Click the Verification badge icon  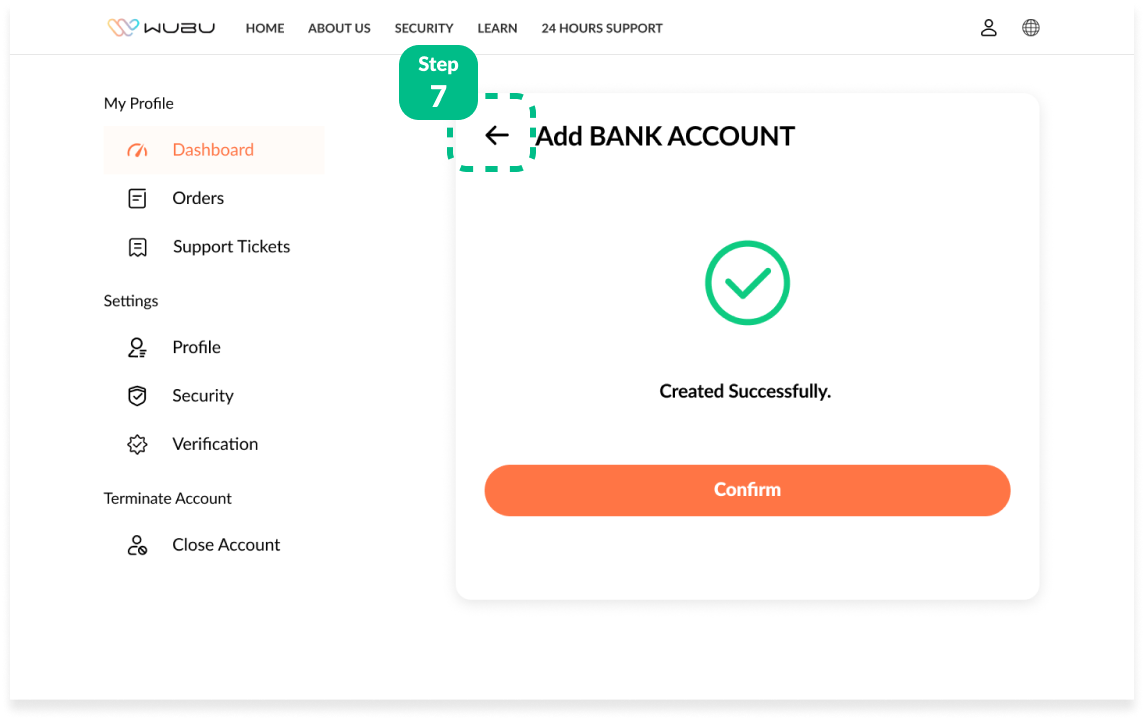click(137, 444)
